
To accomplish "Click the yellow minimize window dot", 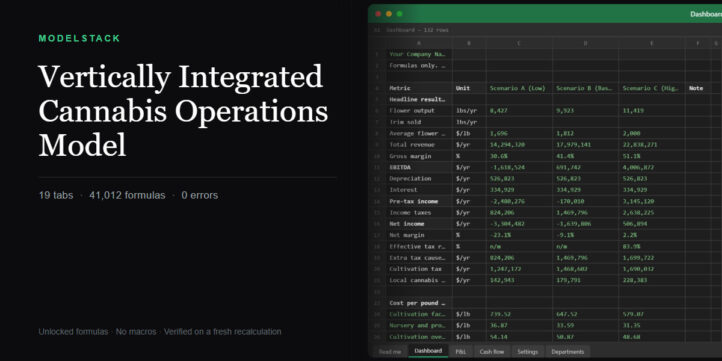I will tap(389, 14).
